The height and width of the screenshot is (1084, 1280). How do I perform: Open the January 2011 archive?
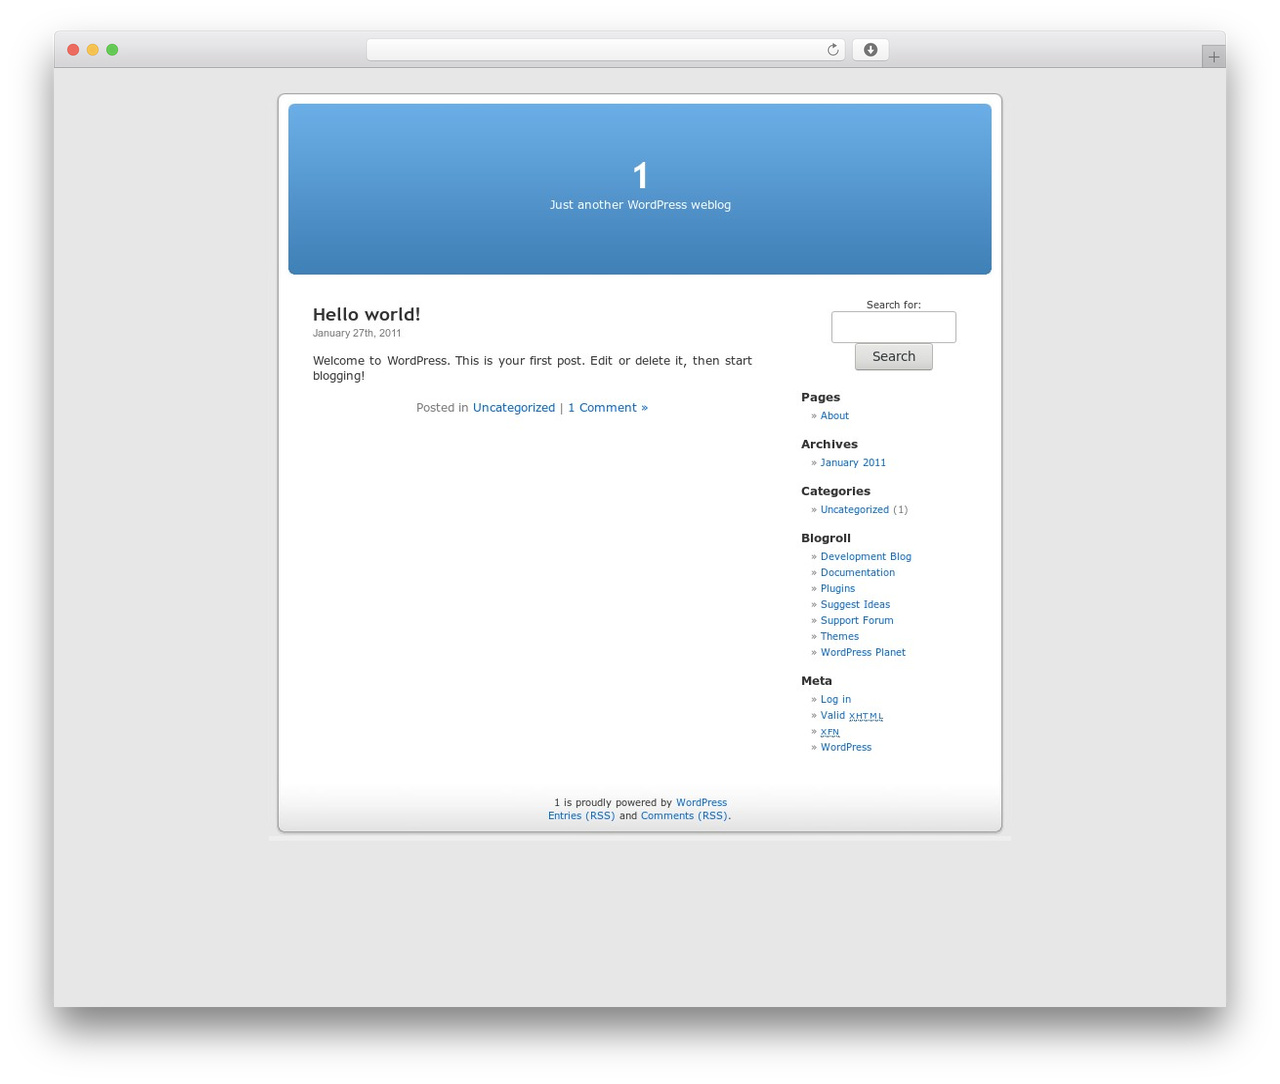(x=853, y=463)
